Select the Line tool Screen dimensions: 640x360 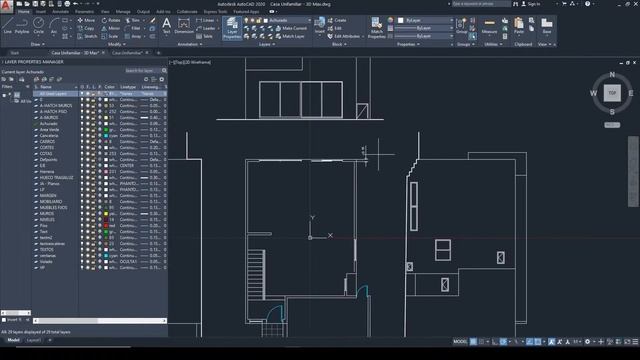point(7,26)
